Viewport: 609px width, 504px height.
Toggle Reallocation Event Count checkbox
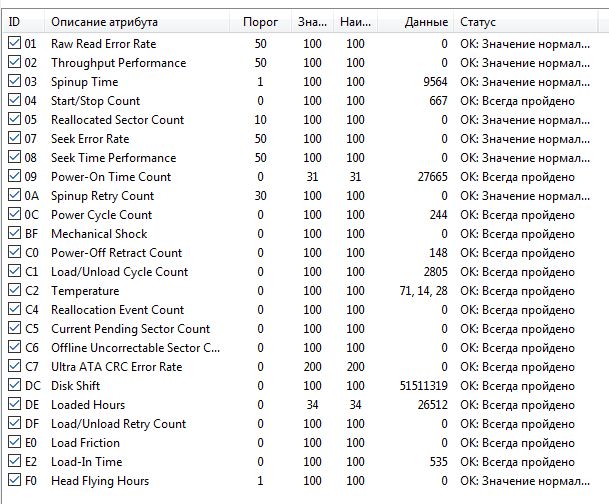pyautogui.click(x=14, y=309)
